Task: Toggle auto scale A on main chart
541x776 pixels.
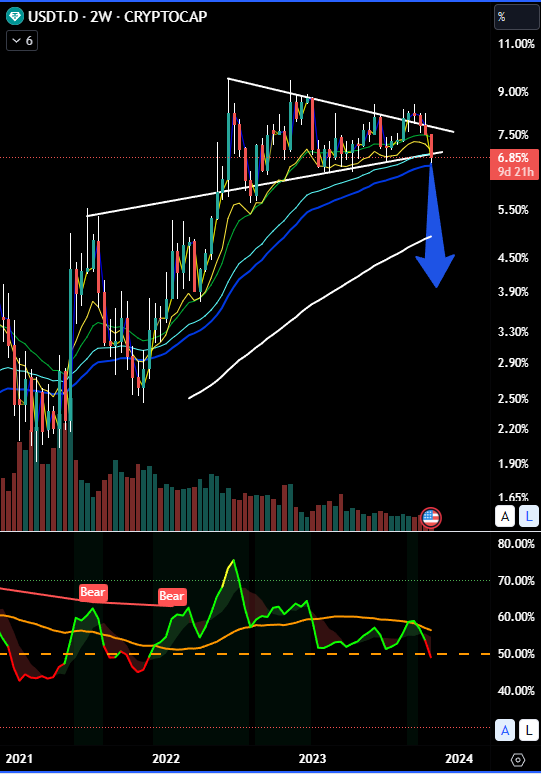Action: 505,517
